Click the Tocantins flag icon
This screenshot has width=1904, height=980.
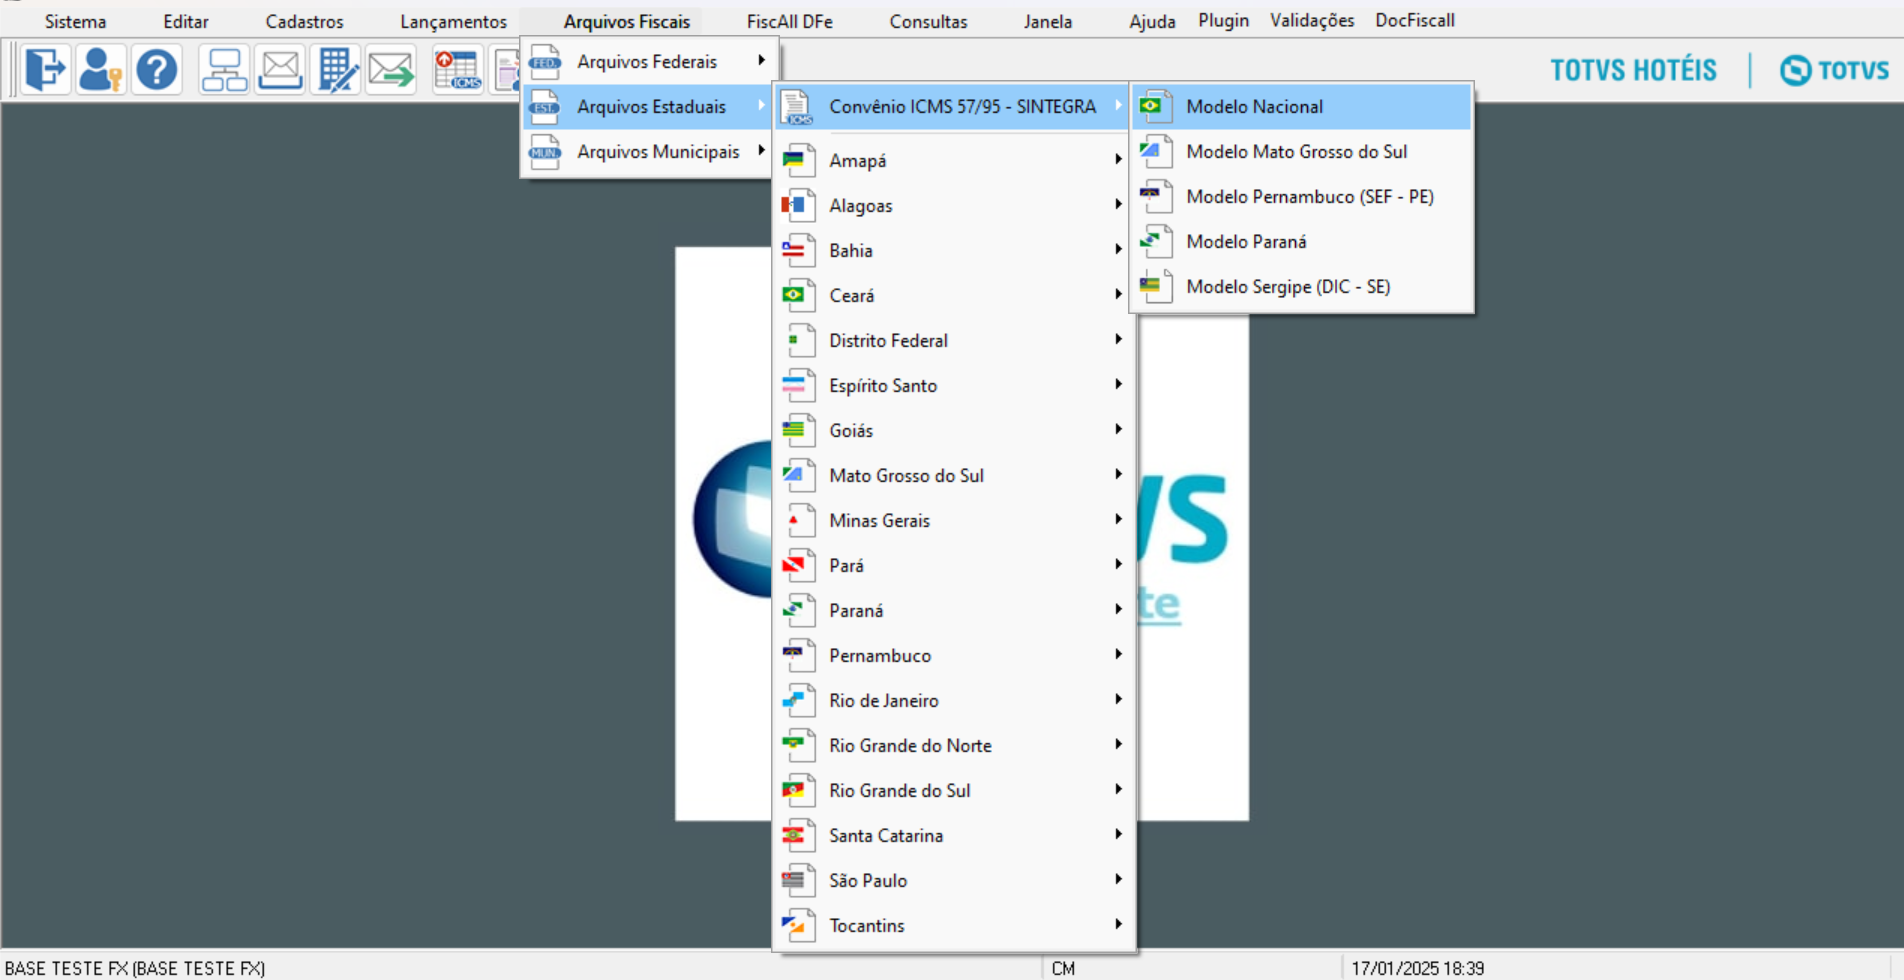click(798, 925)
